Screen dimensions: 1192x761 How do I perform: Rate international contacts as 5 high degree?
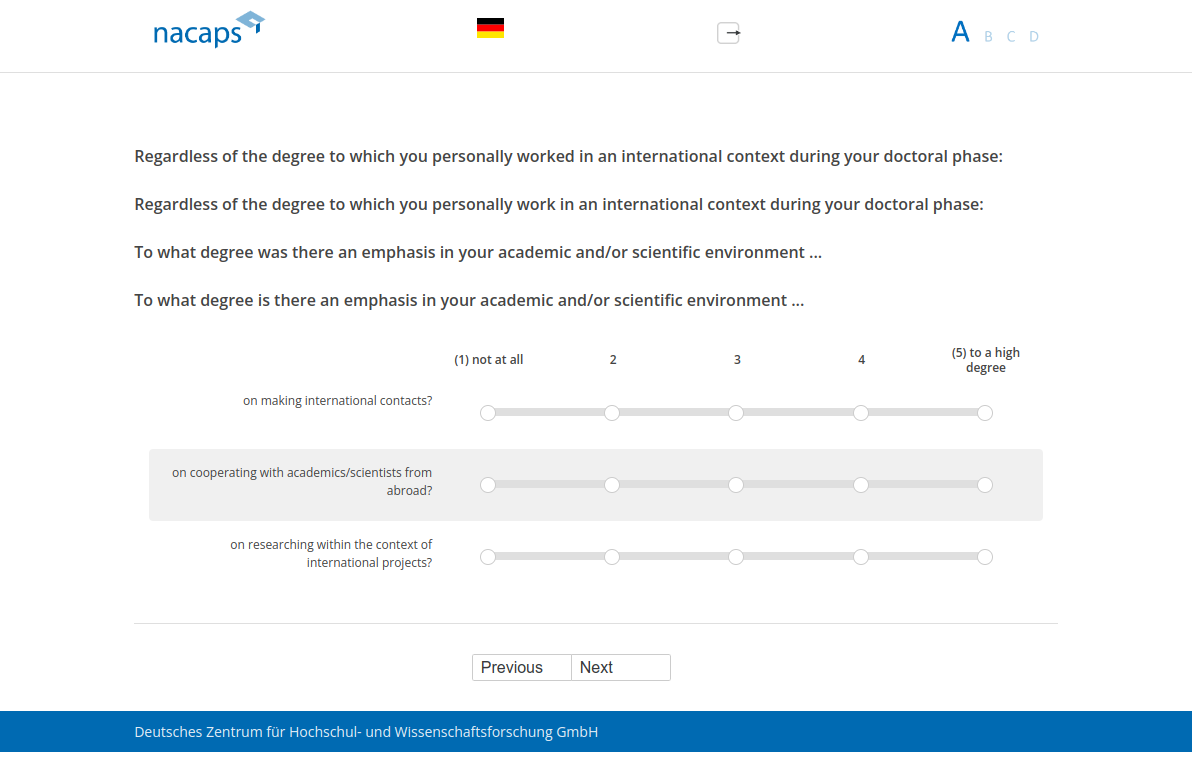click(985, 413)
